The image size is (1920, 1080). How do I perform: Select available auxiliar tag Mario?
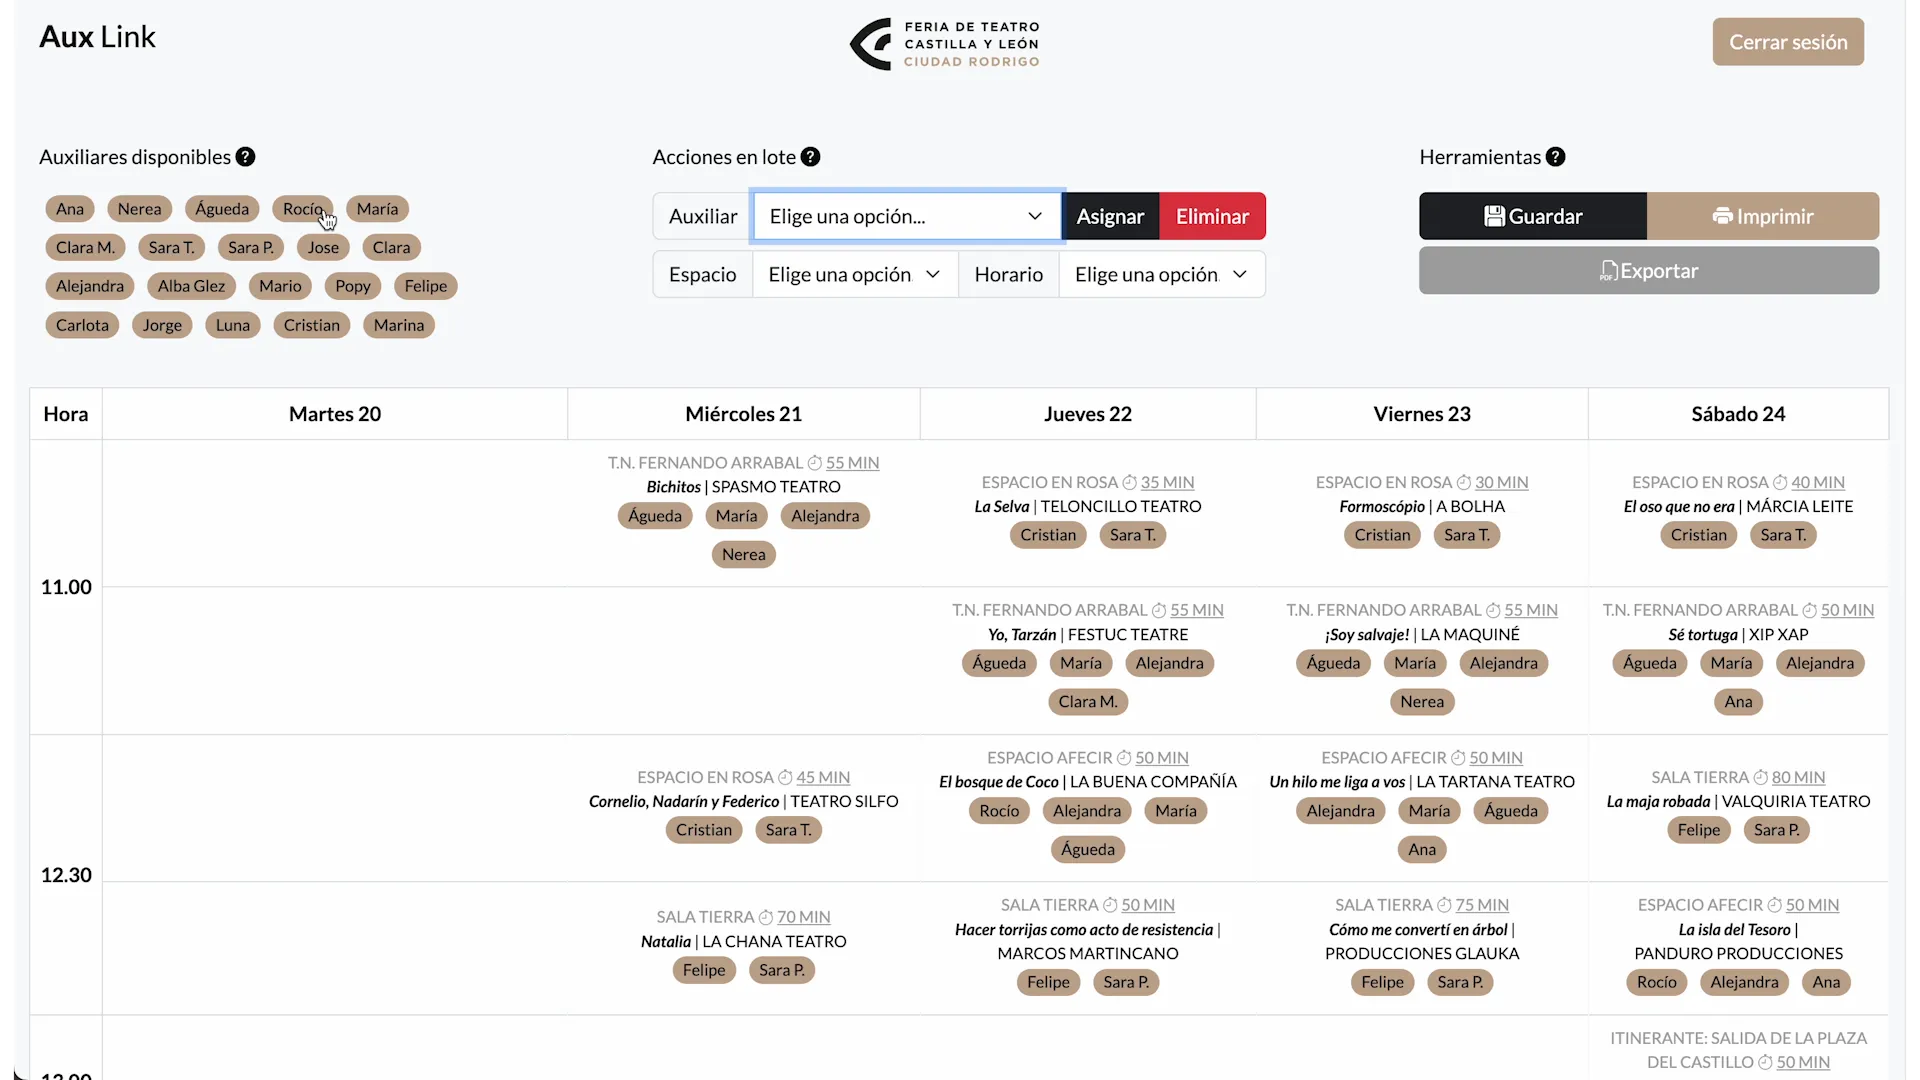[280, 286]
